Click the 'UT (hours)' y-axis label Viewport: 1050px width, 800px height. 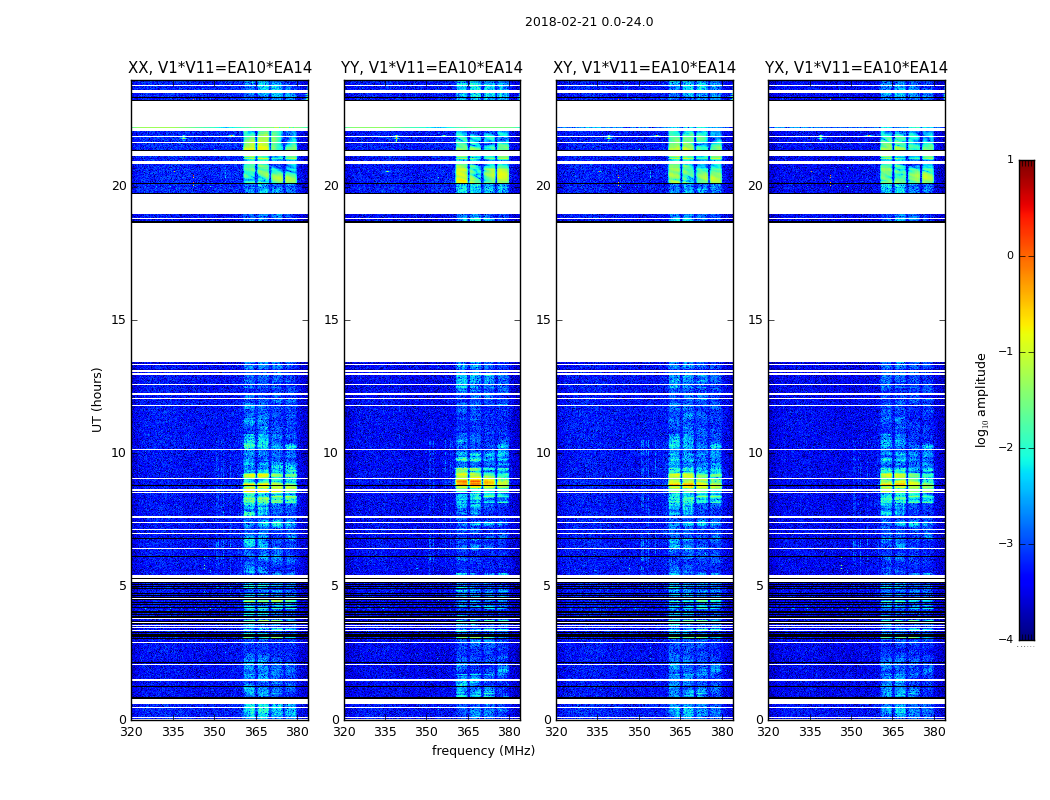98,399
